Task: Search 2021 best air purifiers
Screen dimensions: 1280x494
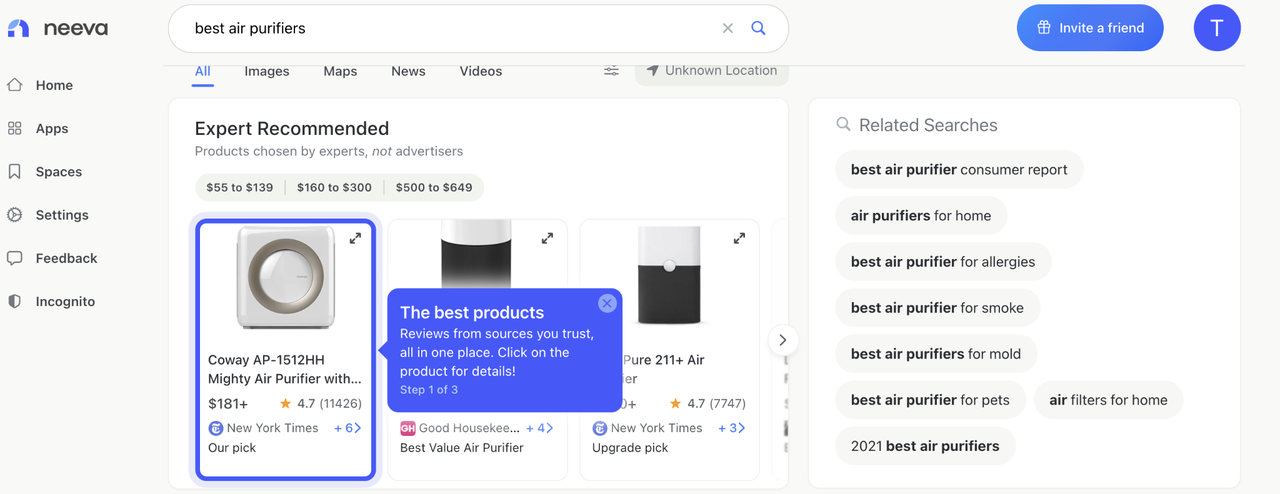Action: tap(925, 446)
